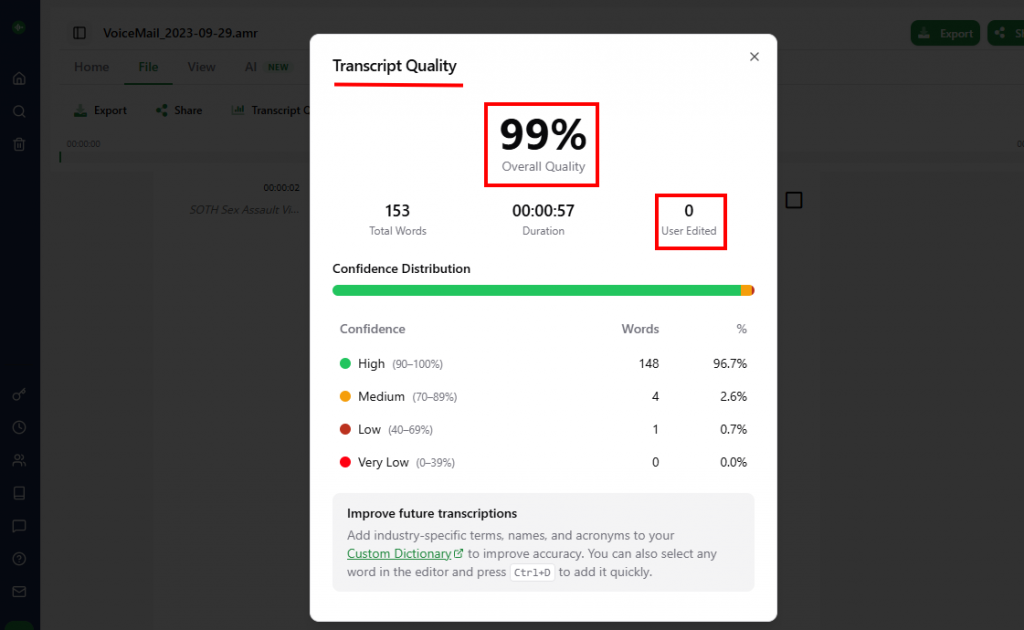The width and height of the screenshot is (1024, 630).
Task: Open the clock history icon in sidebar
Action: click(19, 427)
